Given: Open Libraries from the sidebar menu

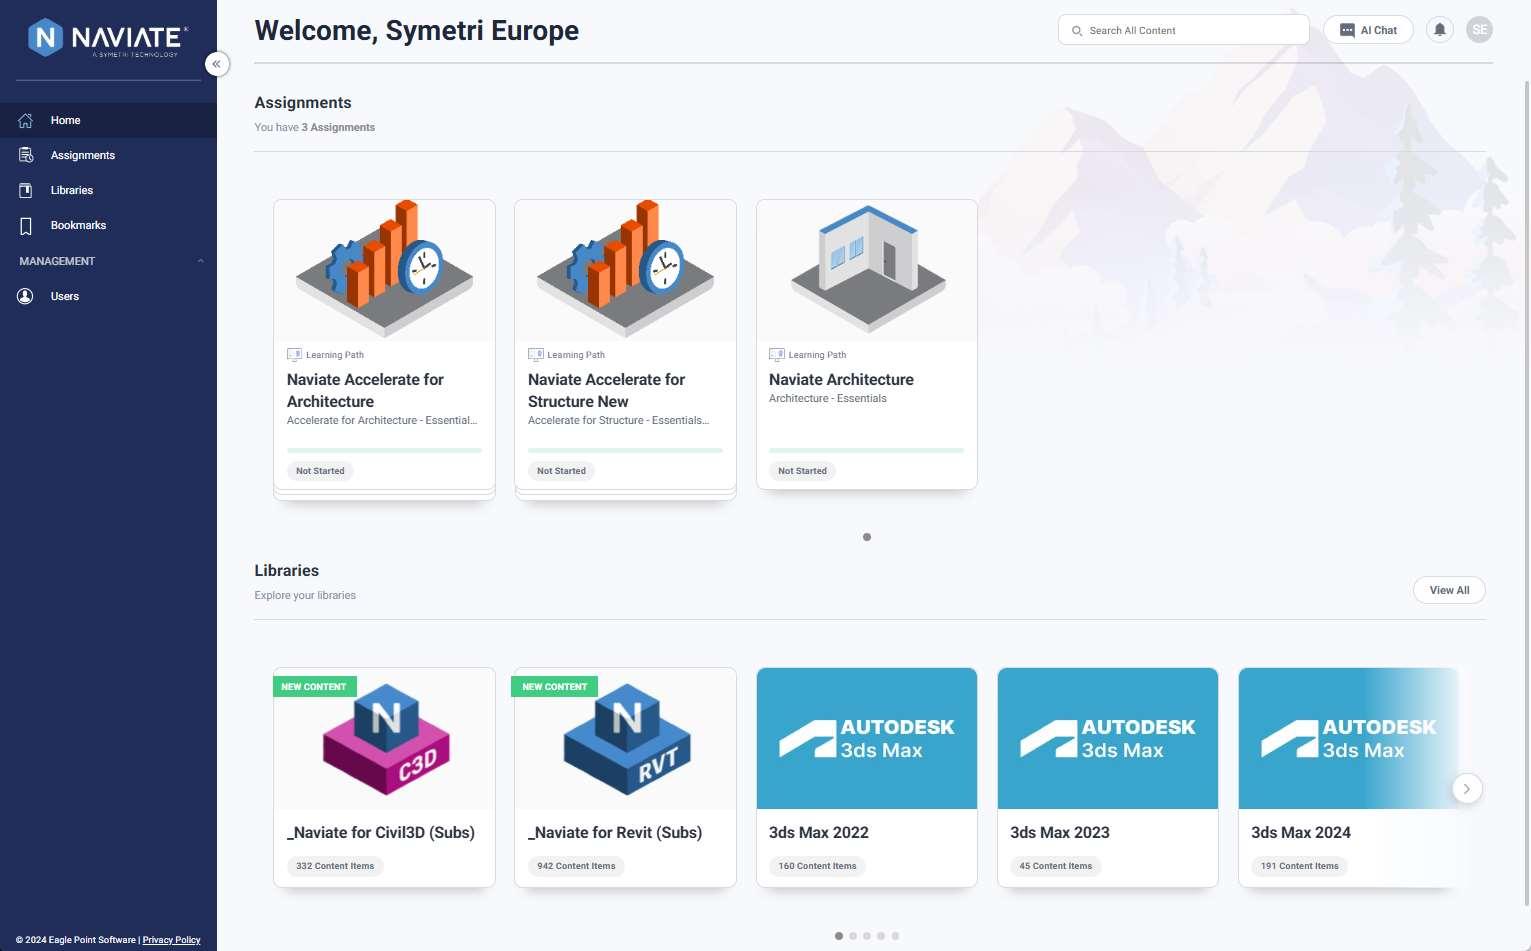Looking at the screenshot, I should [x=108, y=190].
